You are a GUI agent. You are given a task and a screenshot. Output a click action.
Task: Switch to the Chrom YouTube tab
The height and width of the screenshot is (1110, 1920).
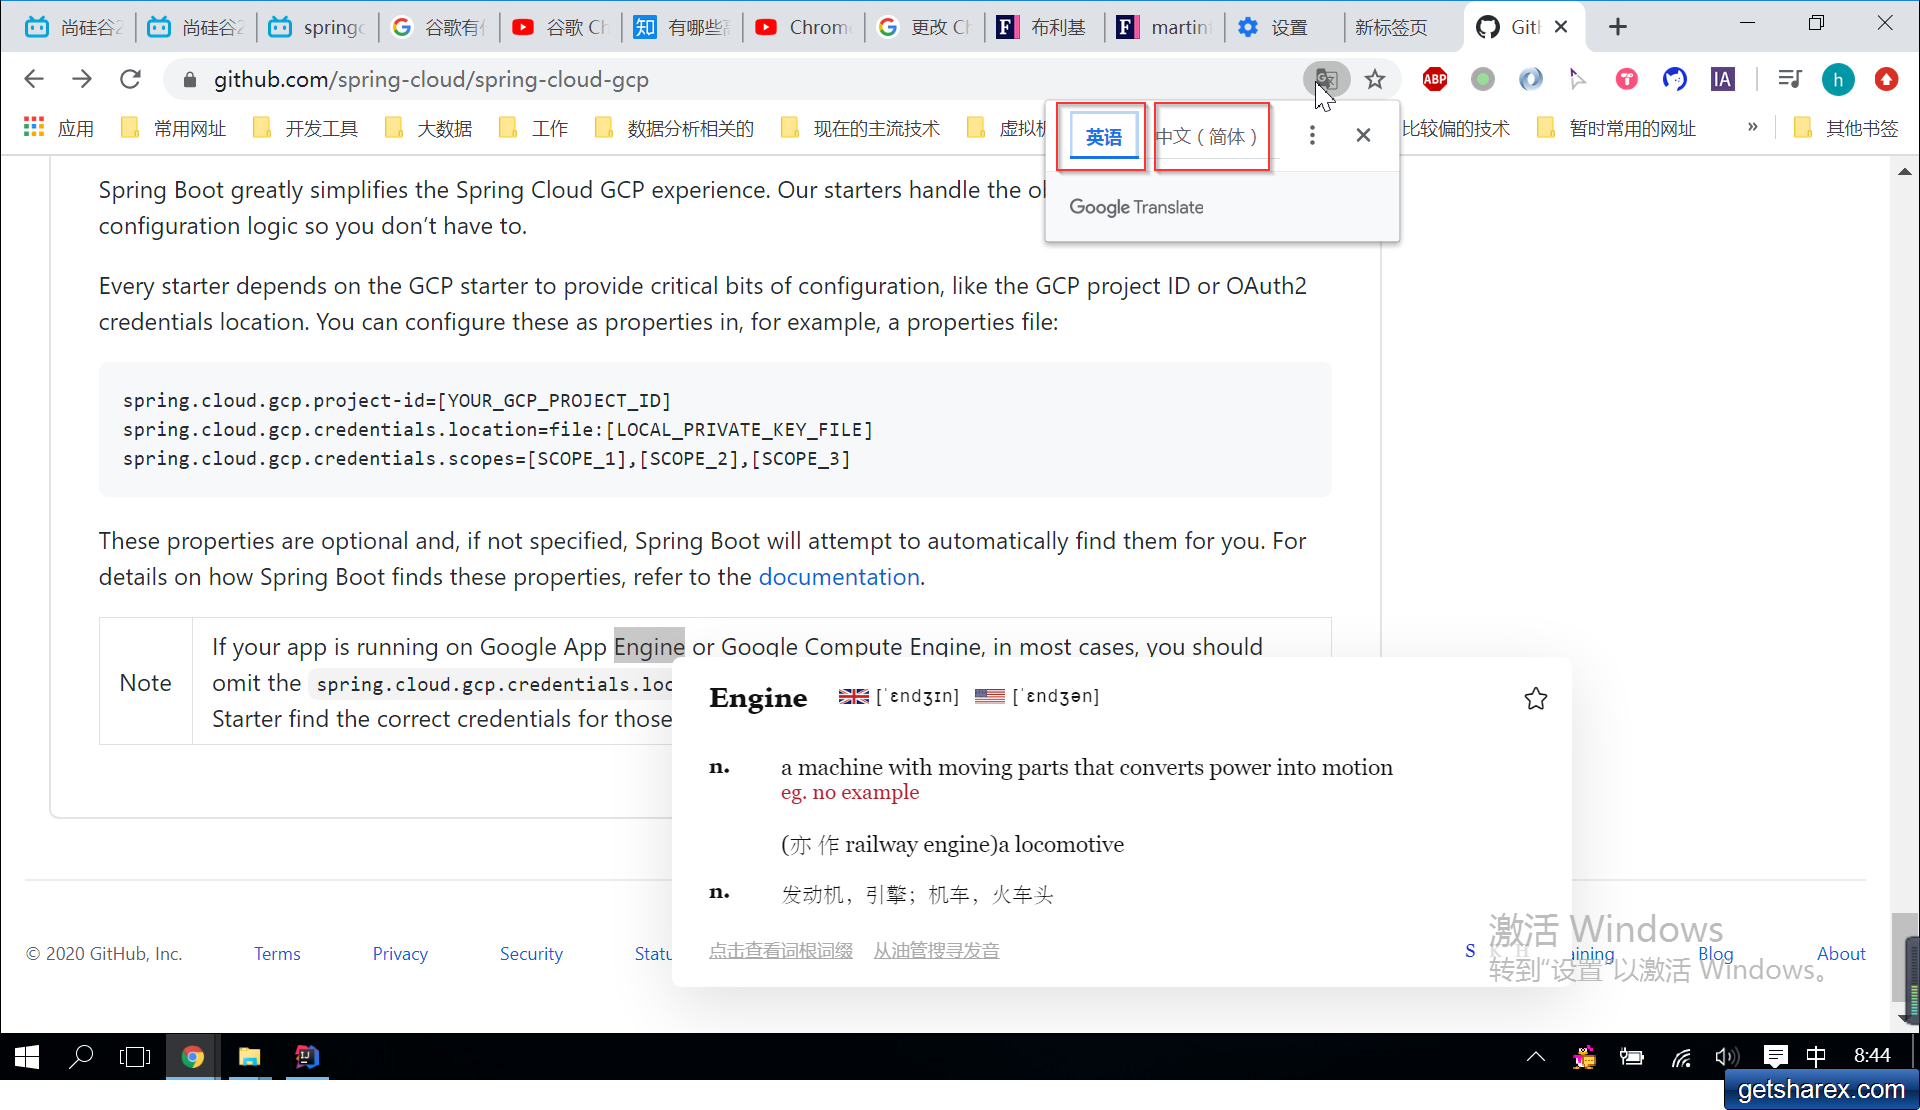point(805,27)
